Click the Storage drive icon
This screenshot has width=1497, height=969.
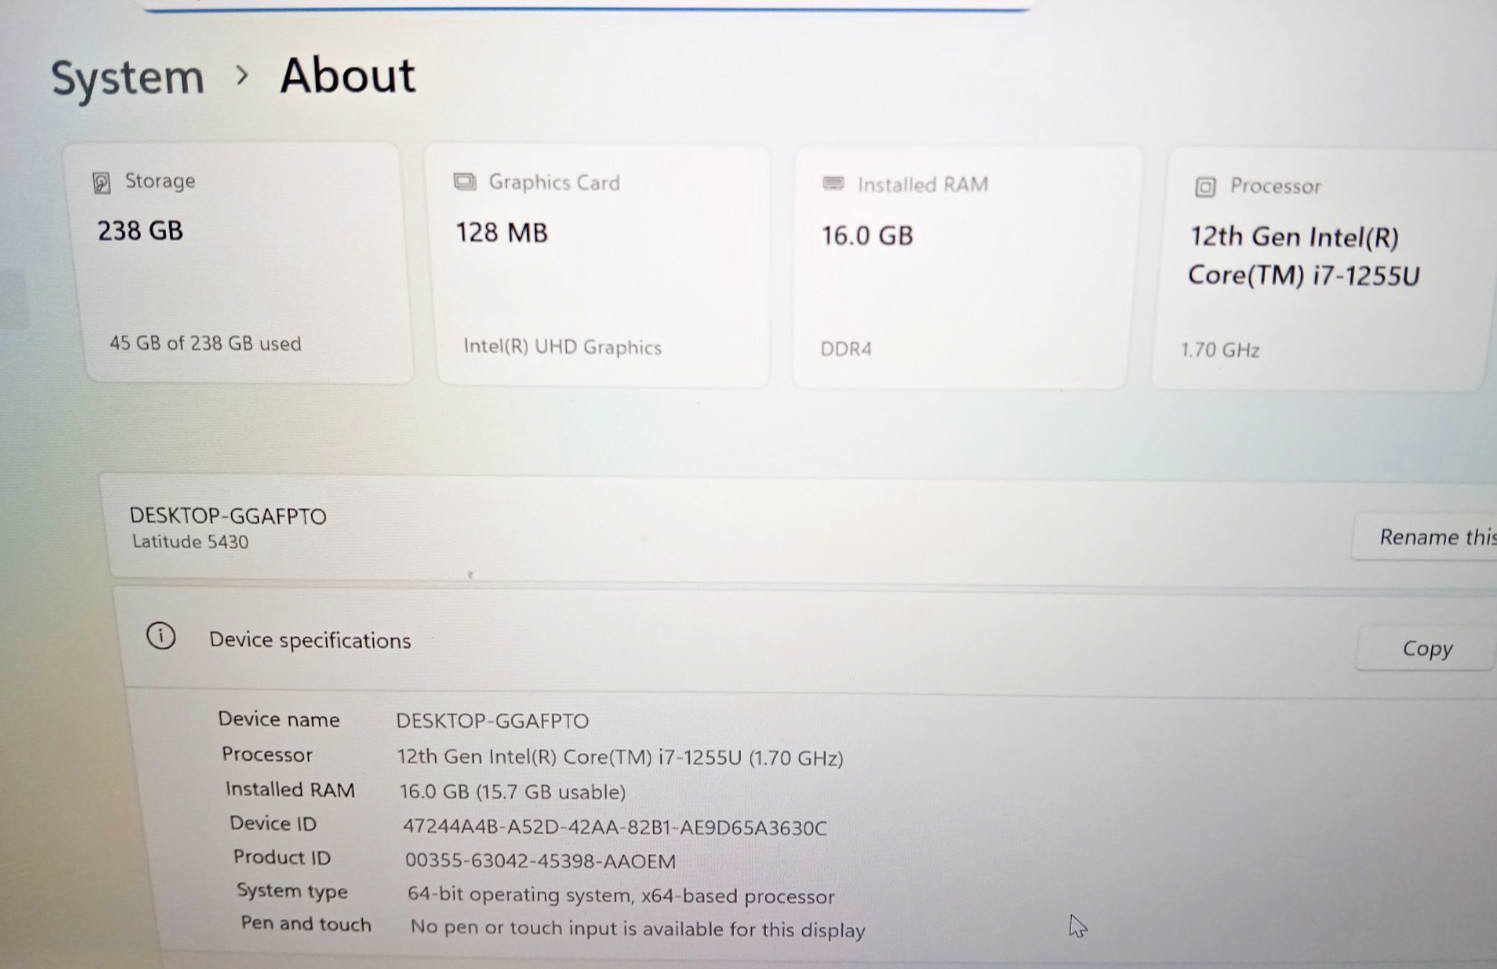tap(101, 182)
